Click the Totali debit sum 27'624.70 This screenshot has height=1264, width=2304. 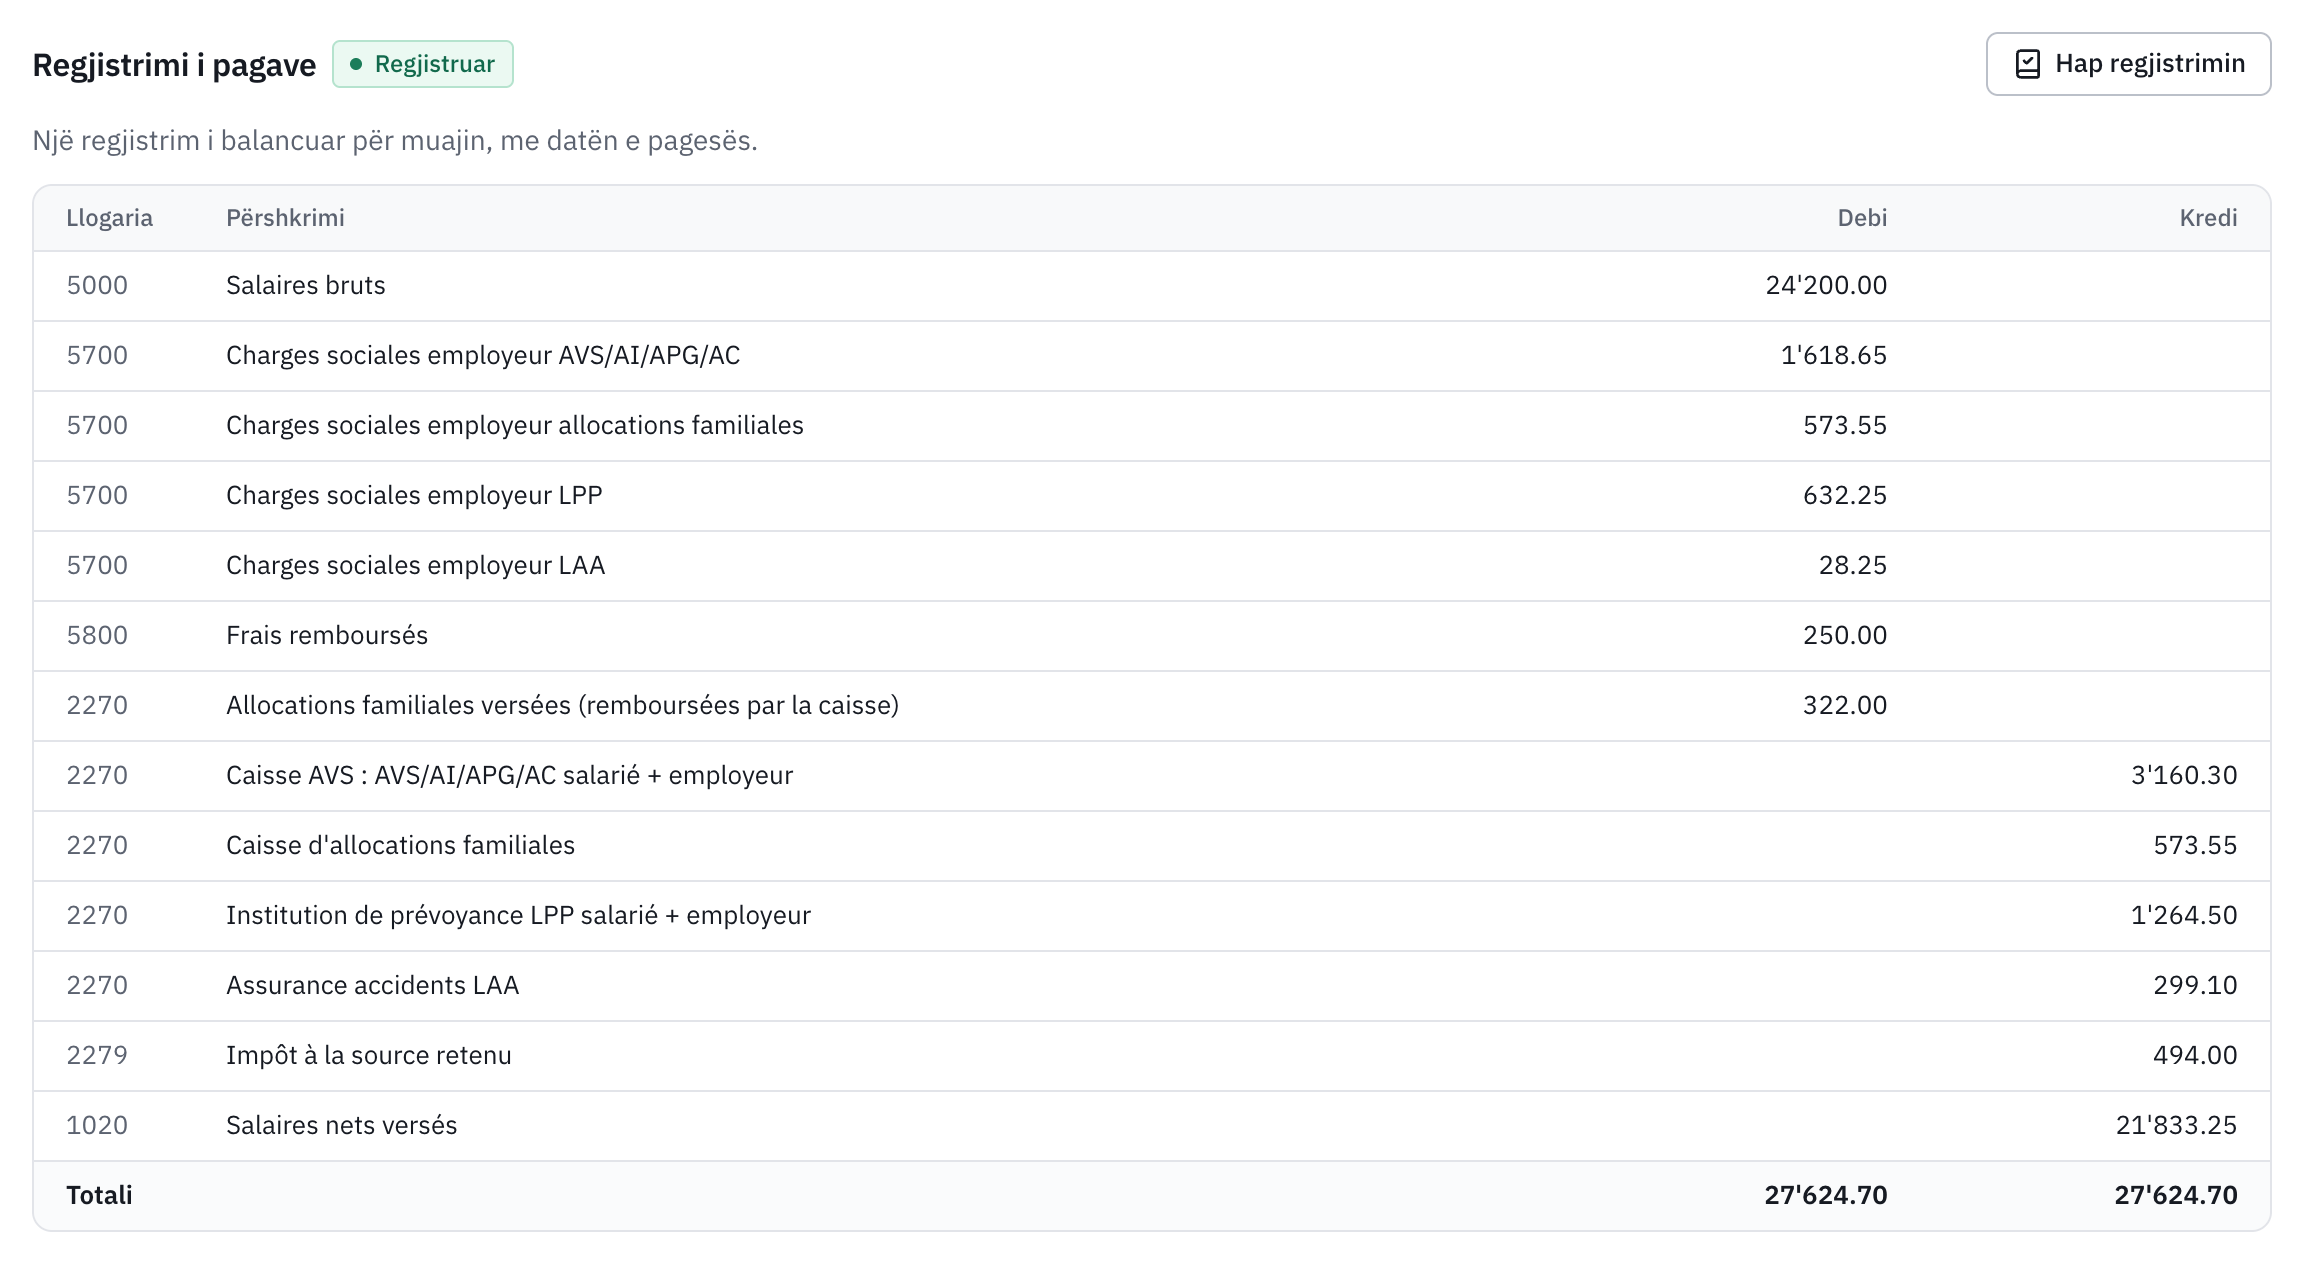(1826, 1196)
